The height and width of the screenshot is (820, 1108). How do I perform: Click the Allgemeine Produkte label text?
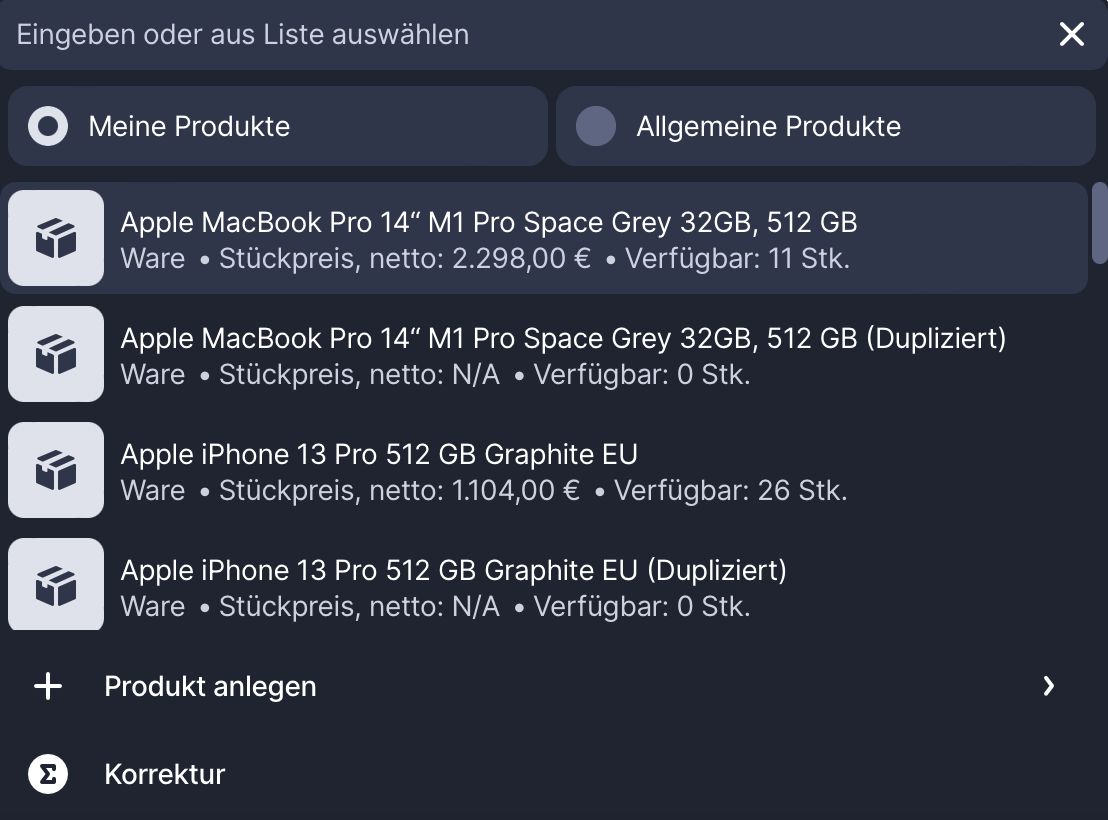coord(768,127)
